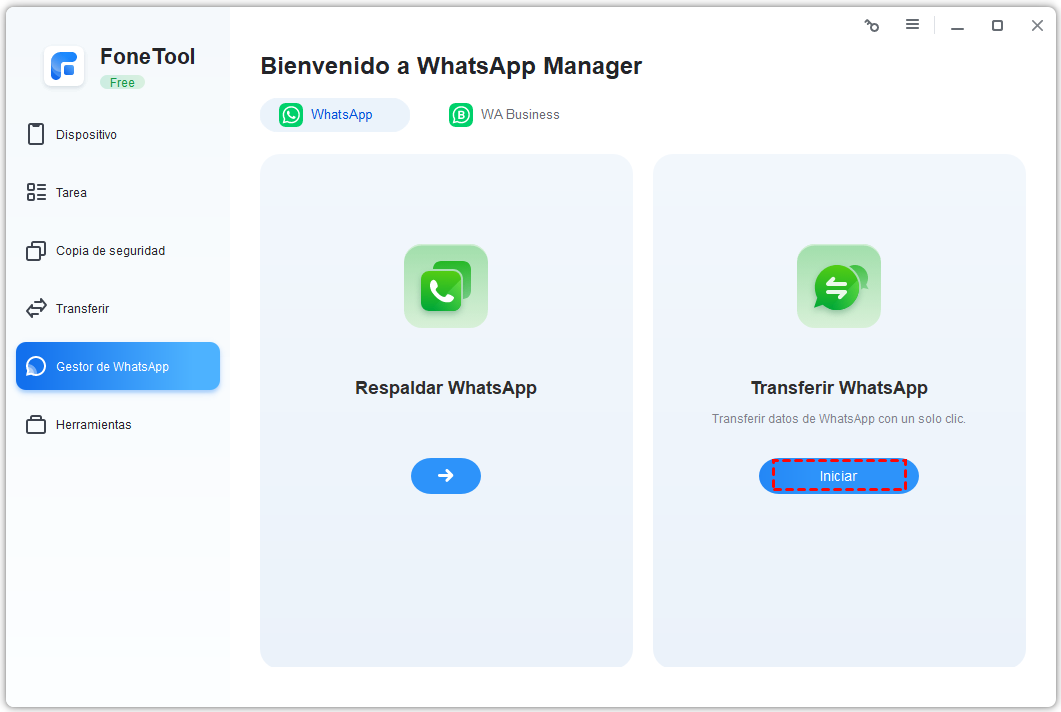Click the green Respaldar WhatsApp phone icon
The width and height of the screenshot is (1061, 712).
pos(446,286)
